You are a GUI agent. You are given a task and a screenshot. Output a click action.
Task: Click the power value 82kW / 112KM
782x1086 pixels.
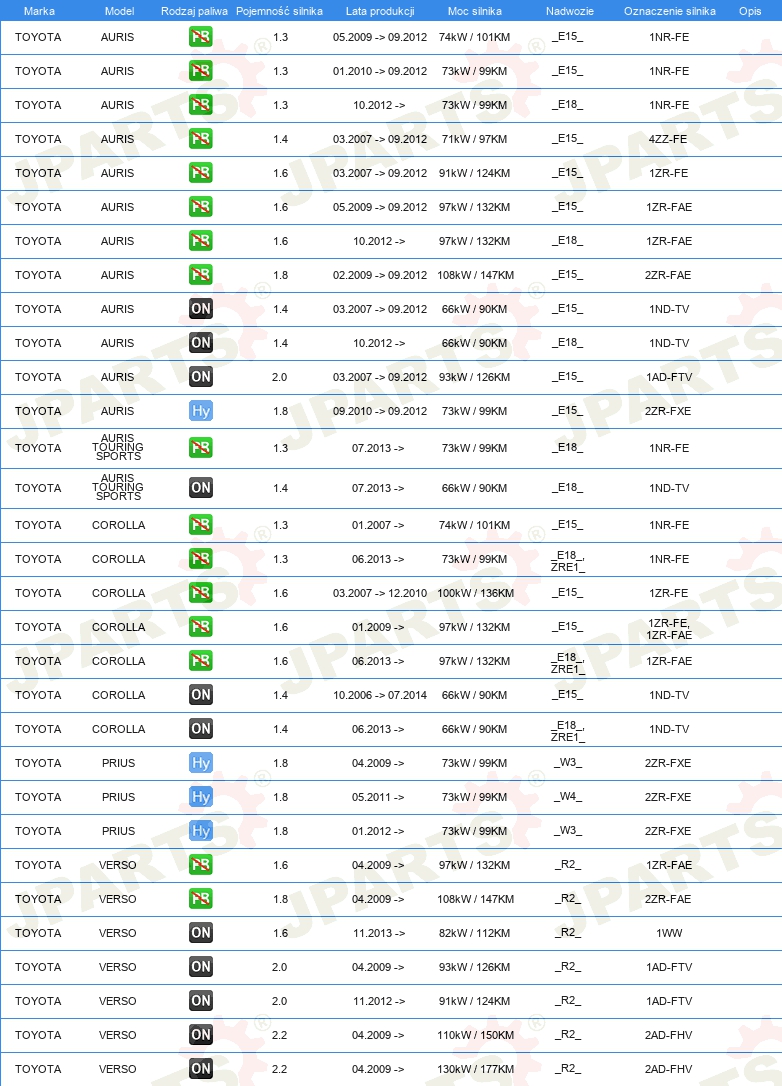tap(474, 933)
